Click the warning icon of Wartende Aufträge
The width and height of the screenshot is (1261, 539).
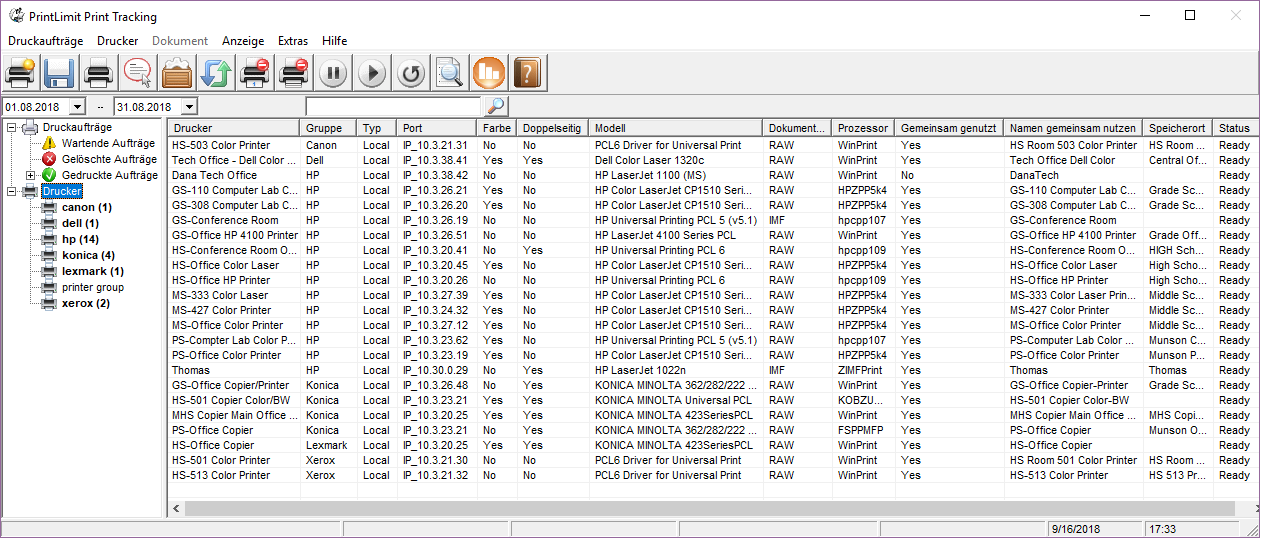[49, 144]
